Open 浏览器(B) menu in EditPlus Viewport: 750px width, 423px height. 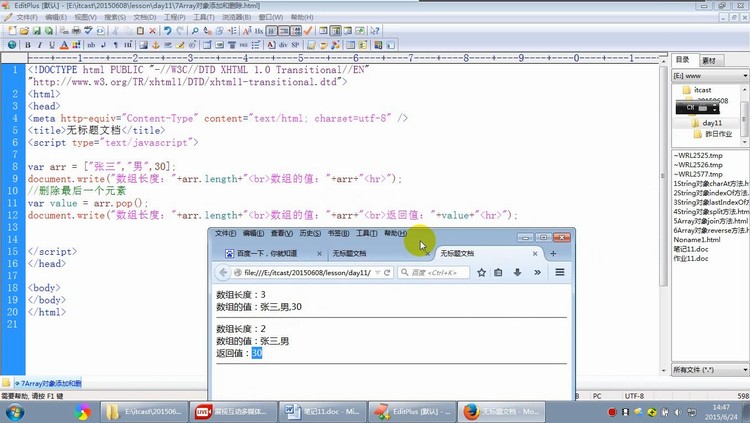tap(237, 17)
